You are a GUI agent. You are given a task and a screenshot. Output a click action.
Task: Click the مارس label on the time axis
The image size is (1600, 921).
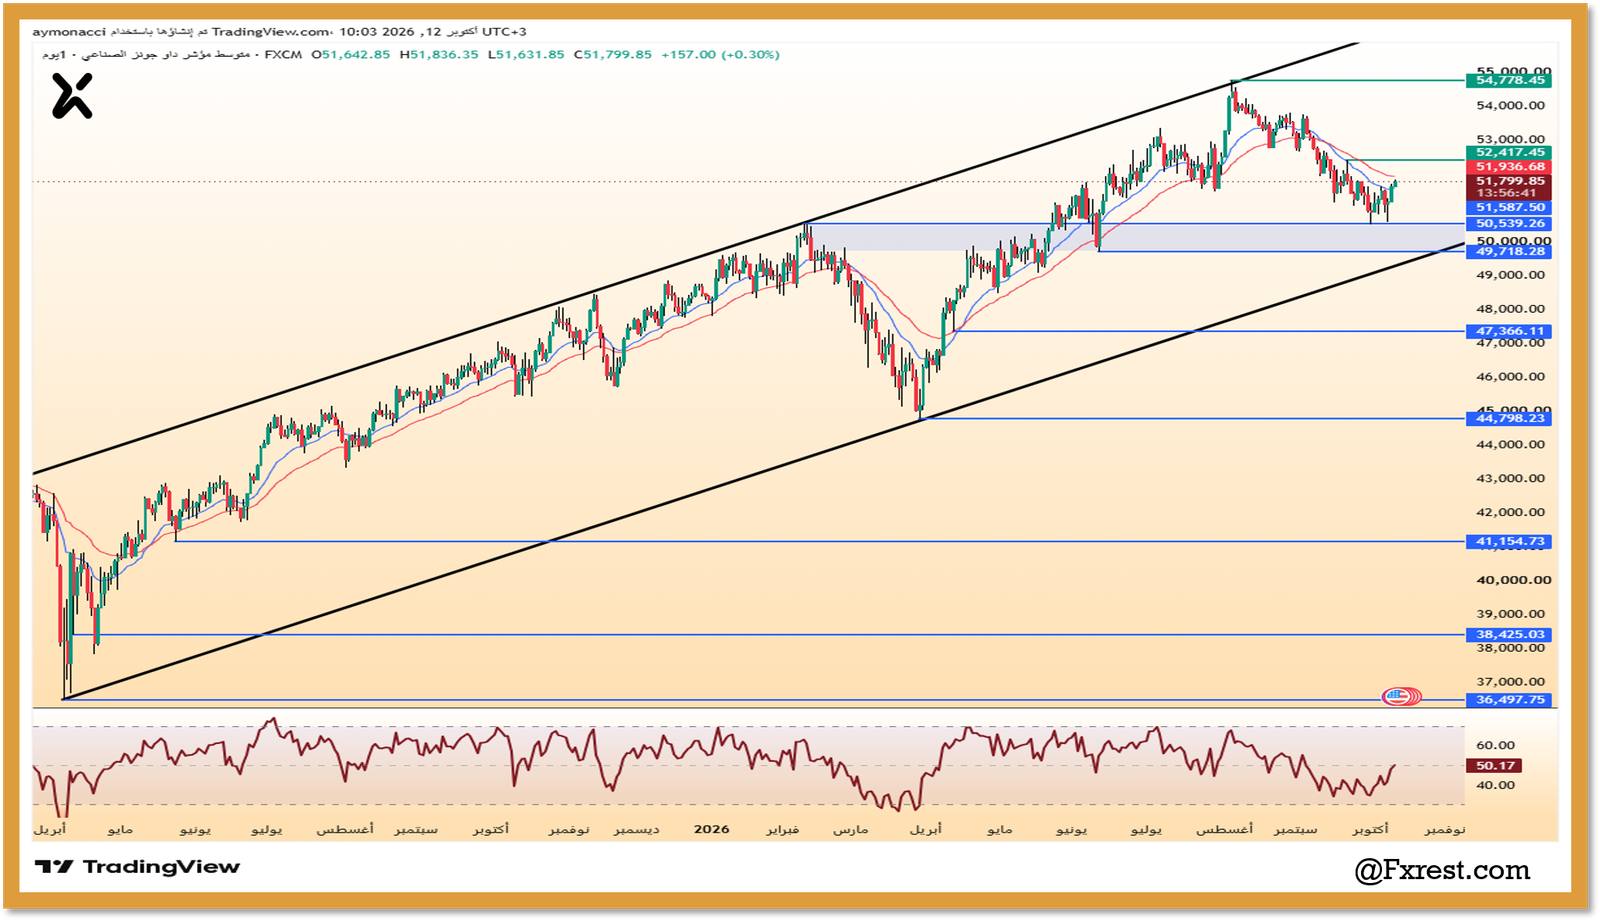[x=851, y=830]
